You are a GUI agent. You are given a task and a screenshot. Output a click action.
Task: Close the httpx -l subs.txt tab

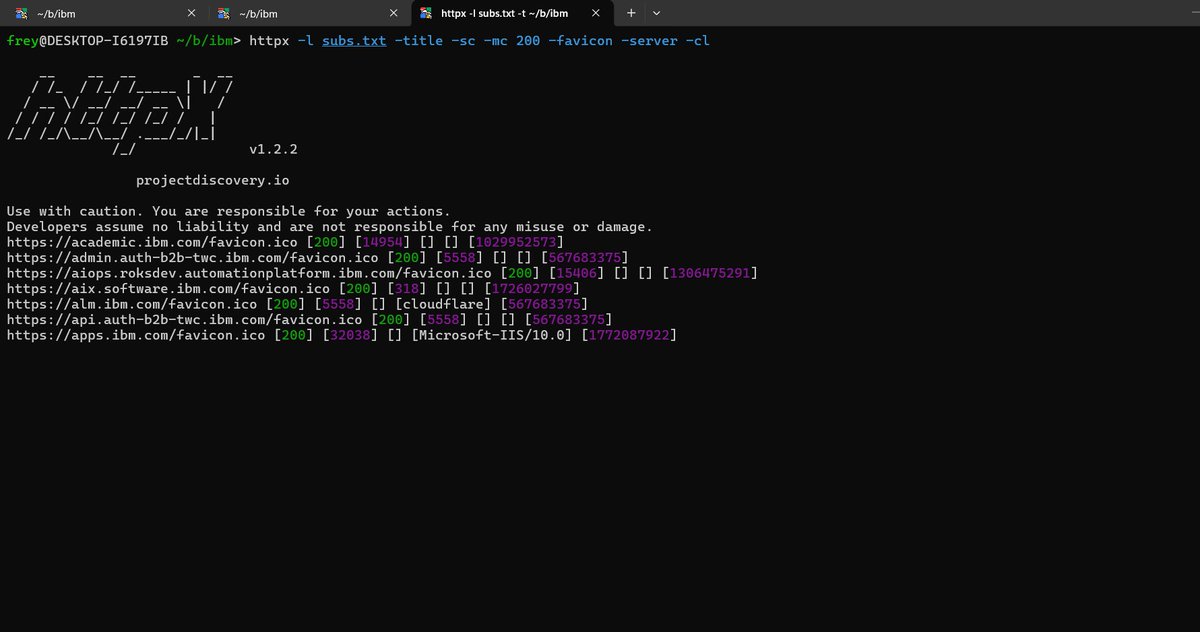(x=597, y=13)
